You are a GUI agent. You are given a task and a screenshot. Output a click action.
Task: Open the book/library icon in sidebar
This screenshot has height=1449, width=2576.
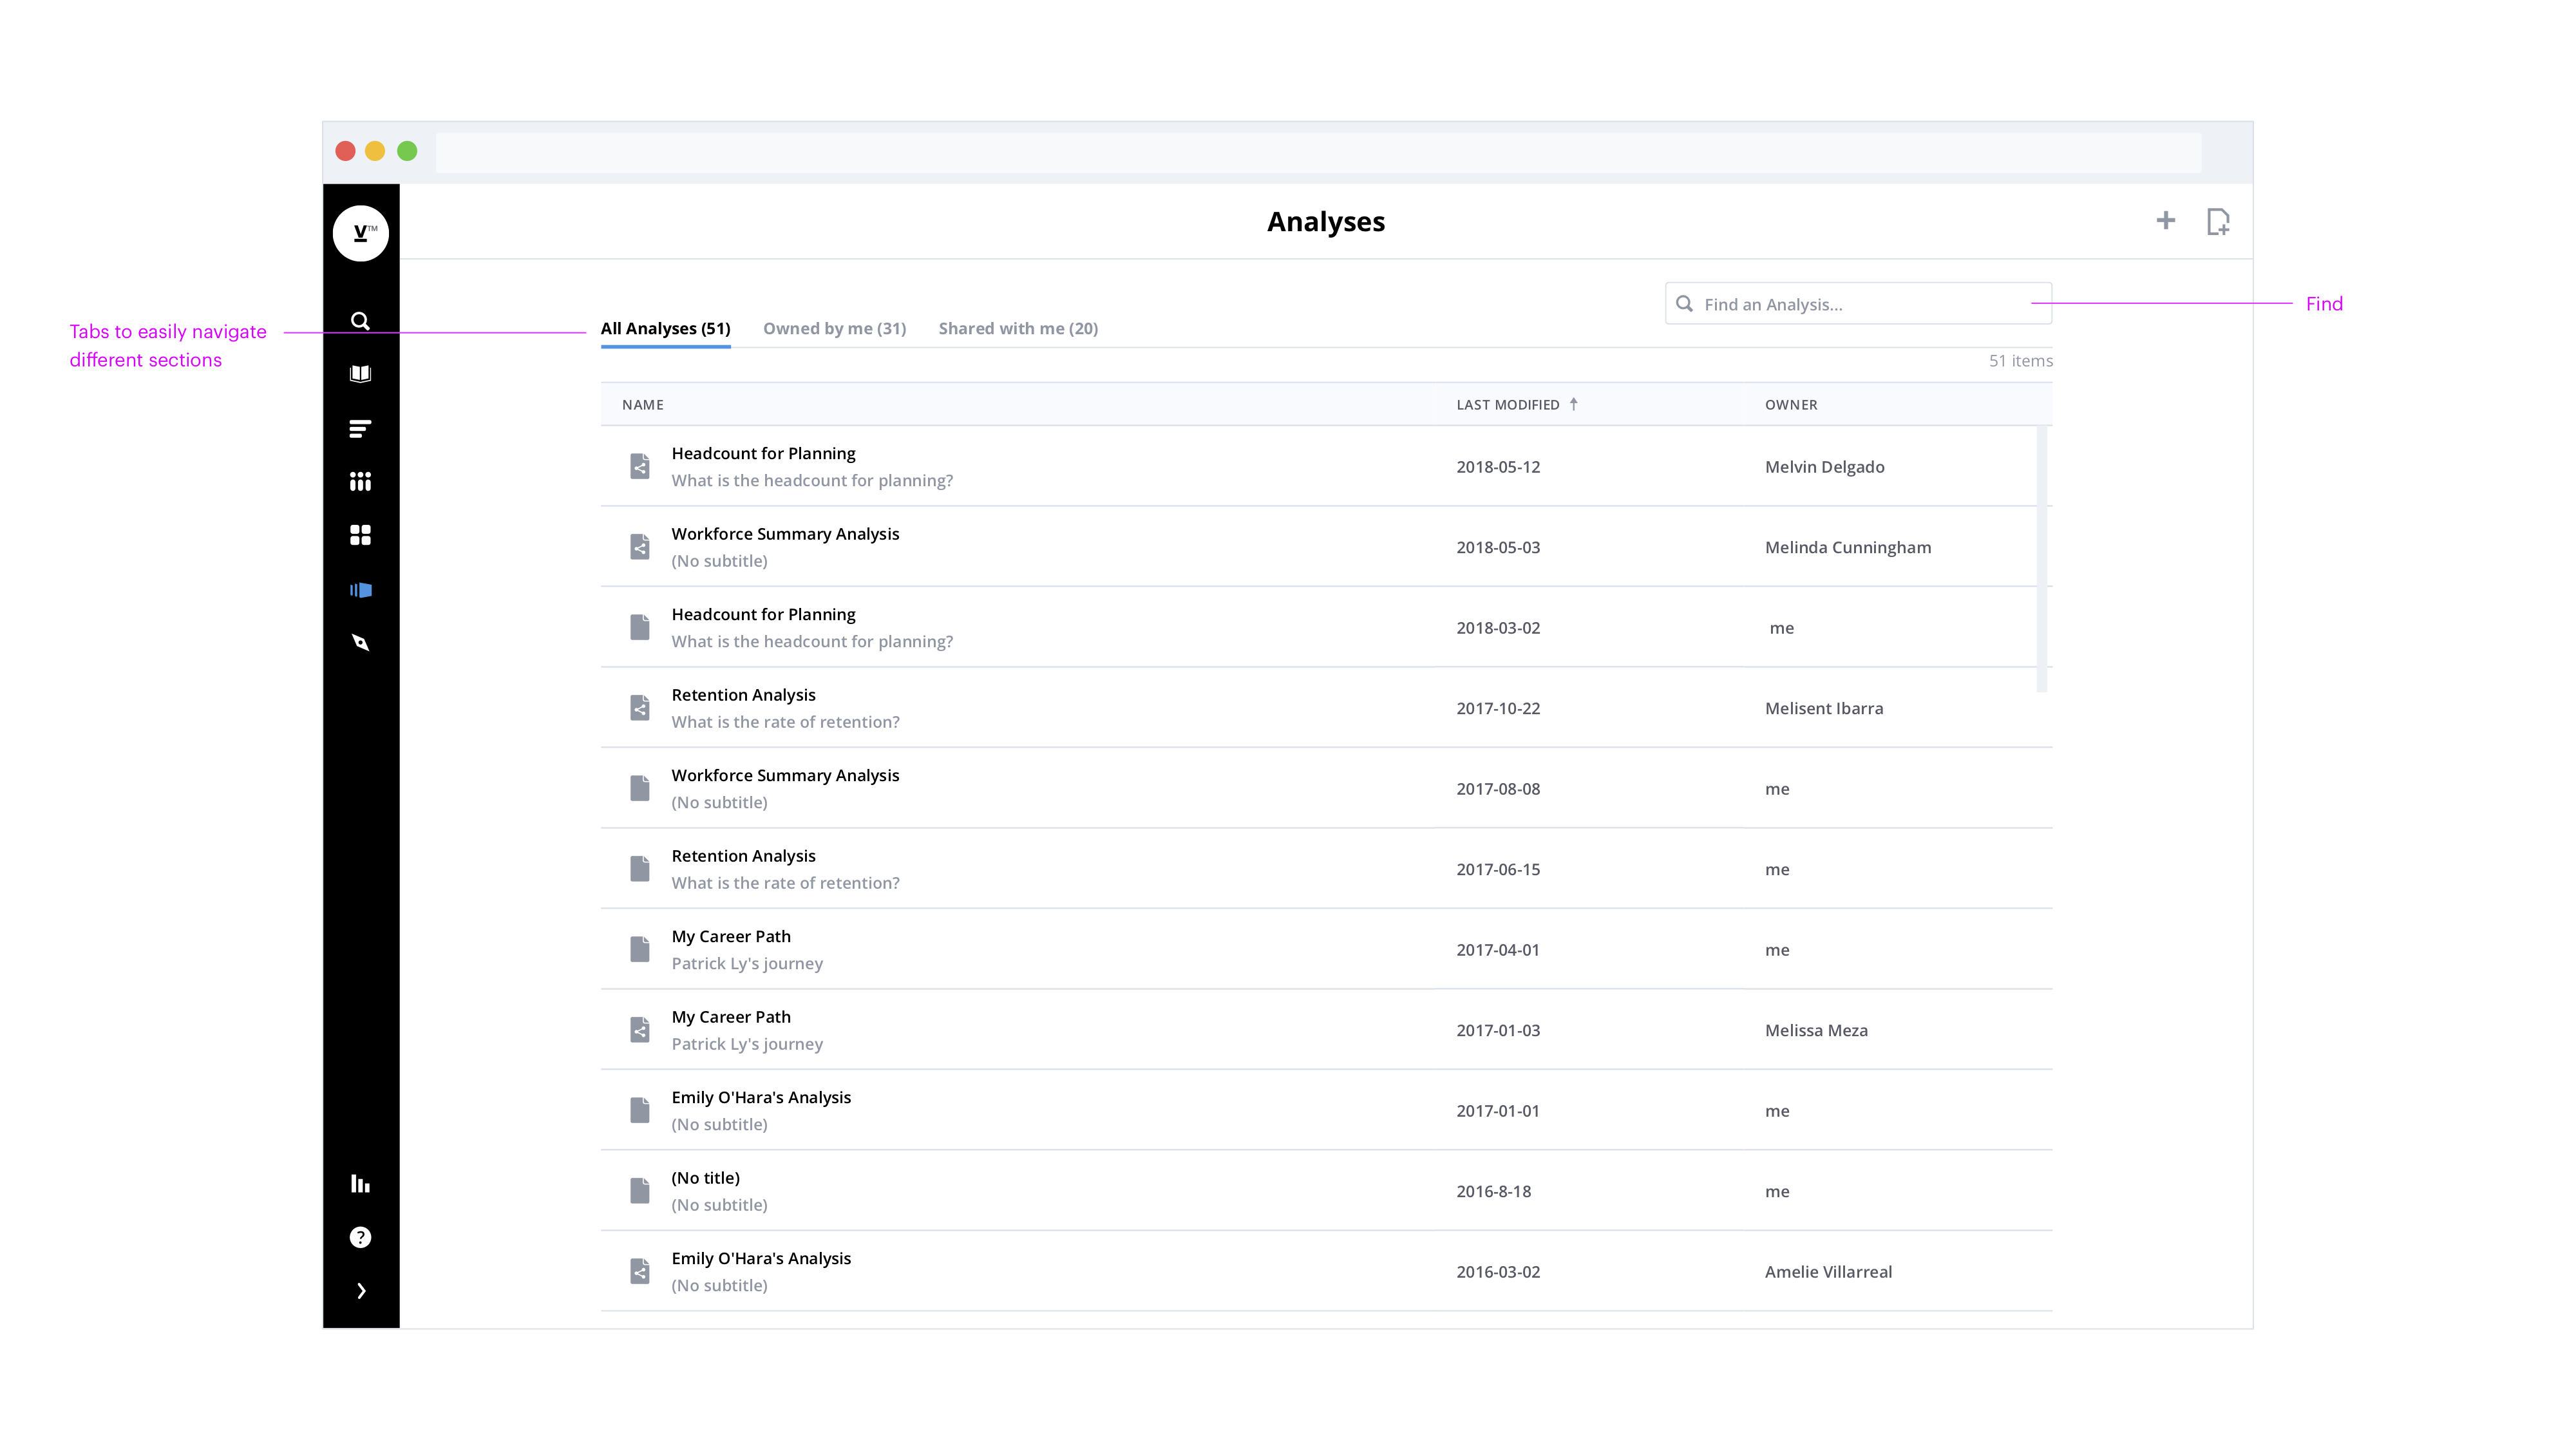(361, 374)
